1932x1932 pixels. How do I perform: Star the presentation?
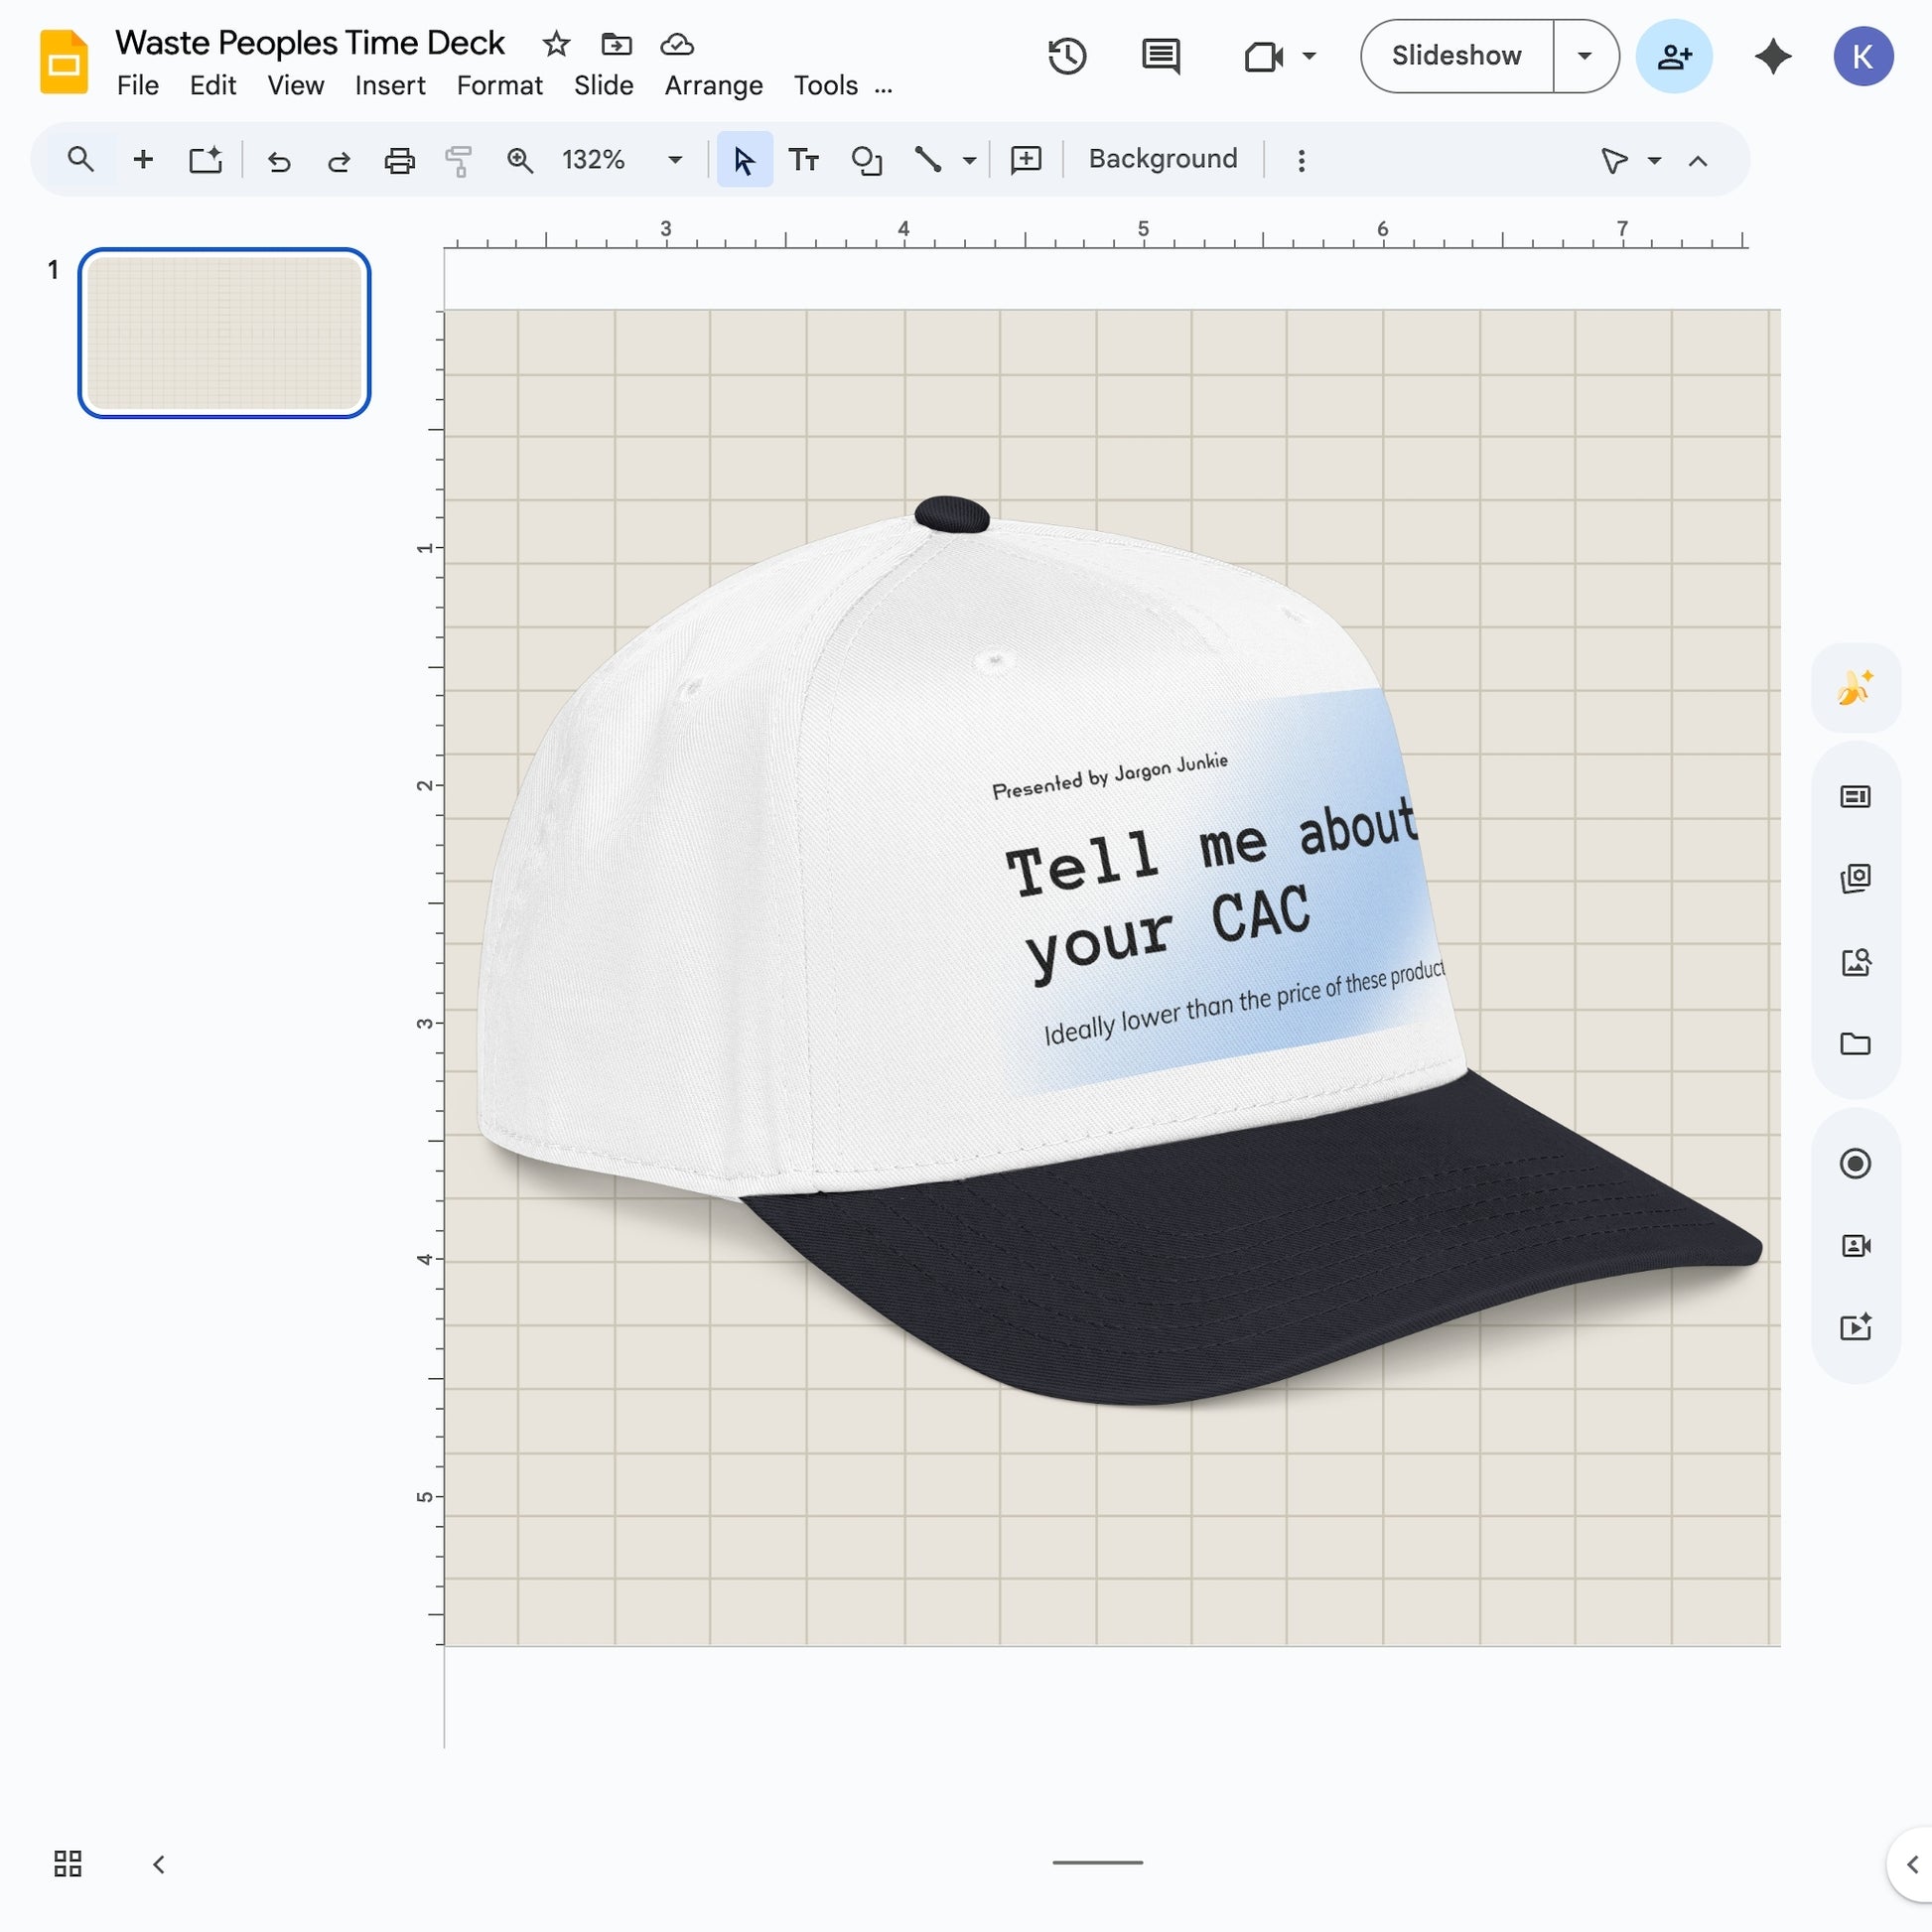pos(556,44)
